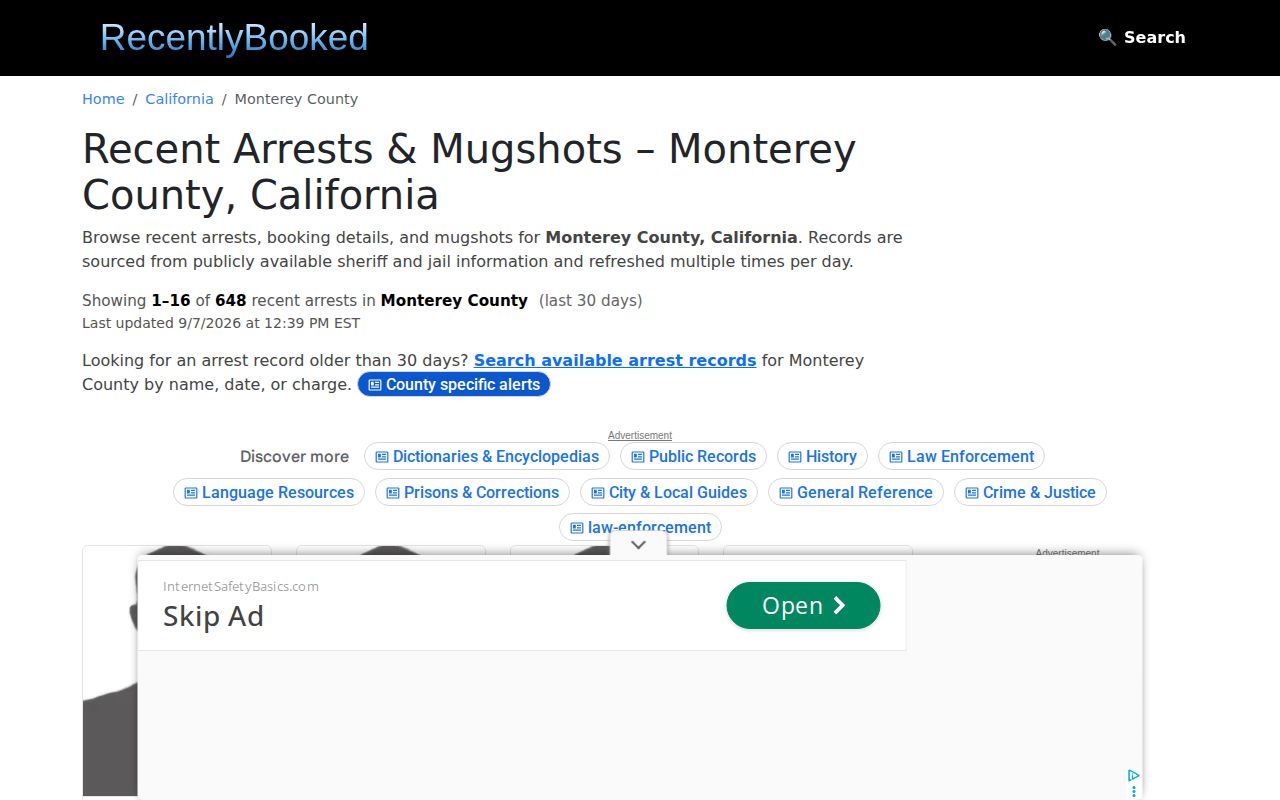This screenshot has height=800, width=1280.
Task: Click the History chip icon
Action: click(x=795, y=457)
